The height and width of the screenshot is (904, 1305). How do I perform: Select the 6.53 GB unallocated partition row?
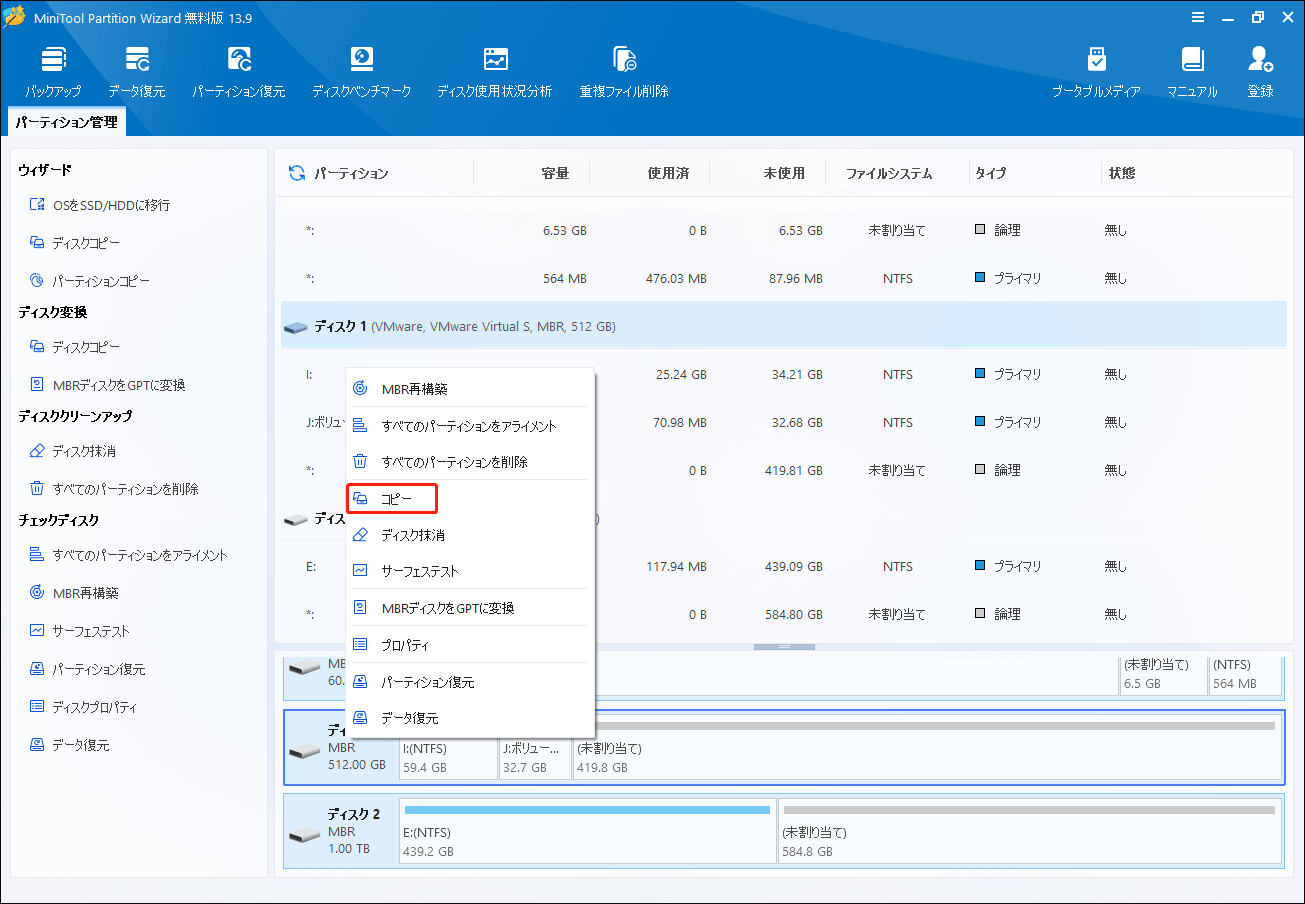[x=783, y=230]
